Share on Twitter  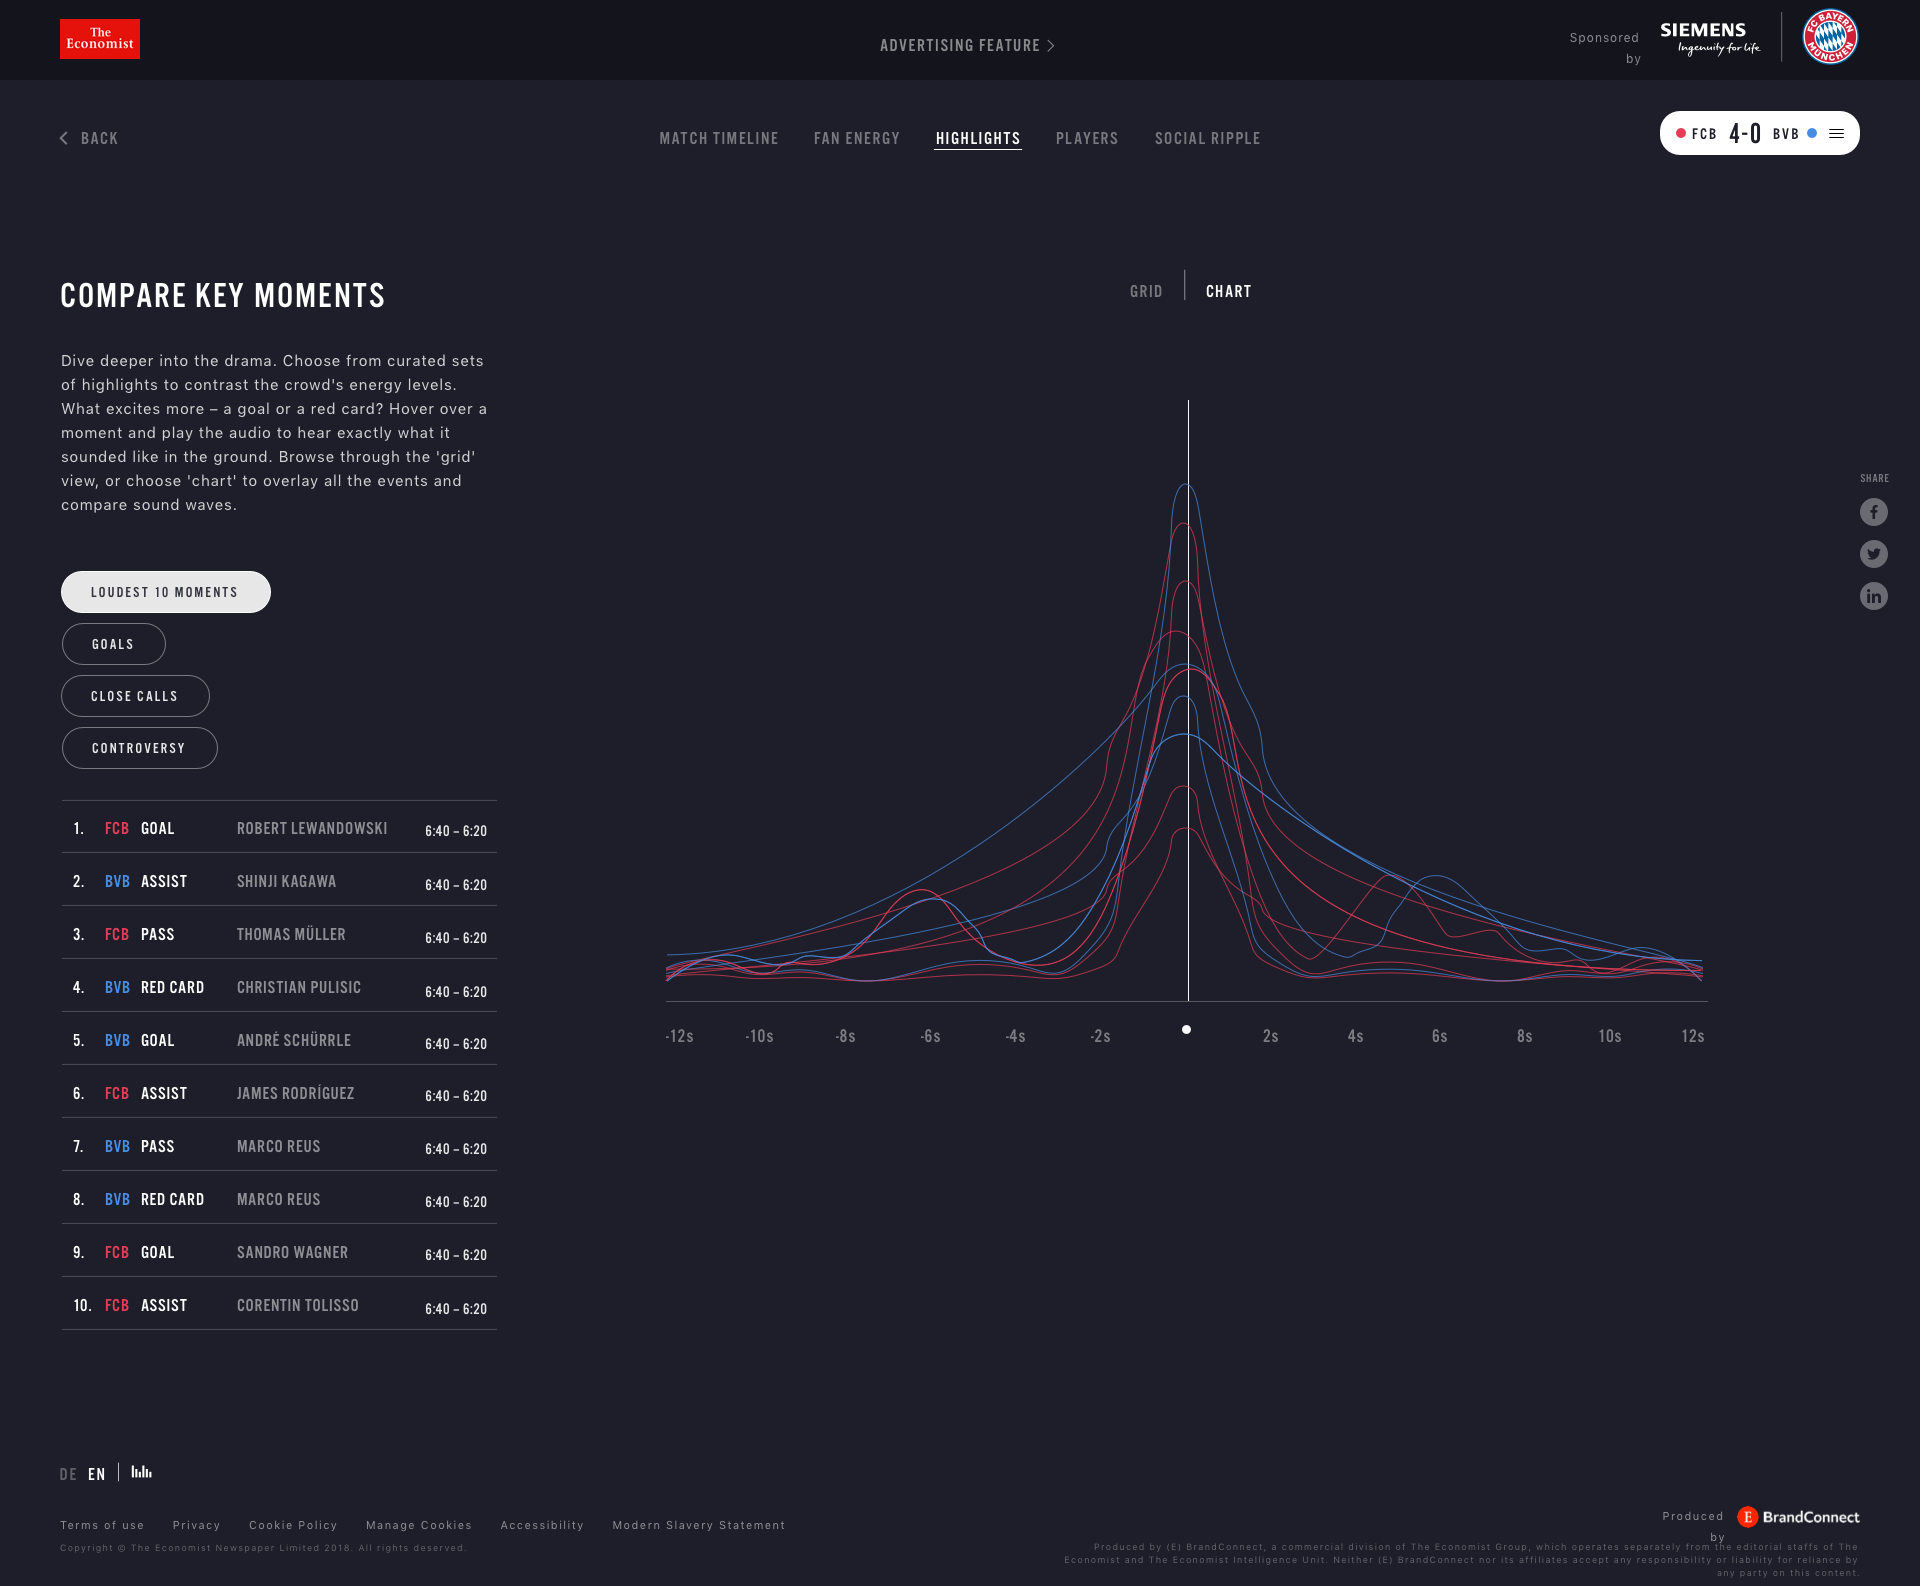1873,554
